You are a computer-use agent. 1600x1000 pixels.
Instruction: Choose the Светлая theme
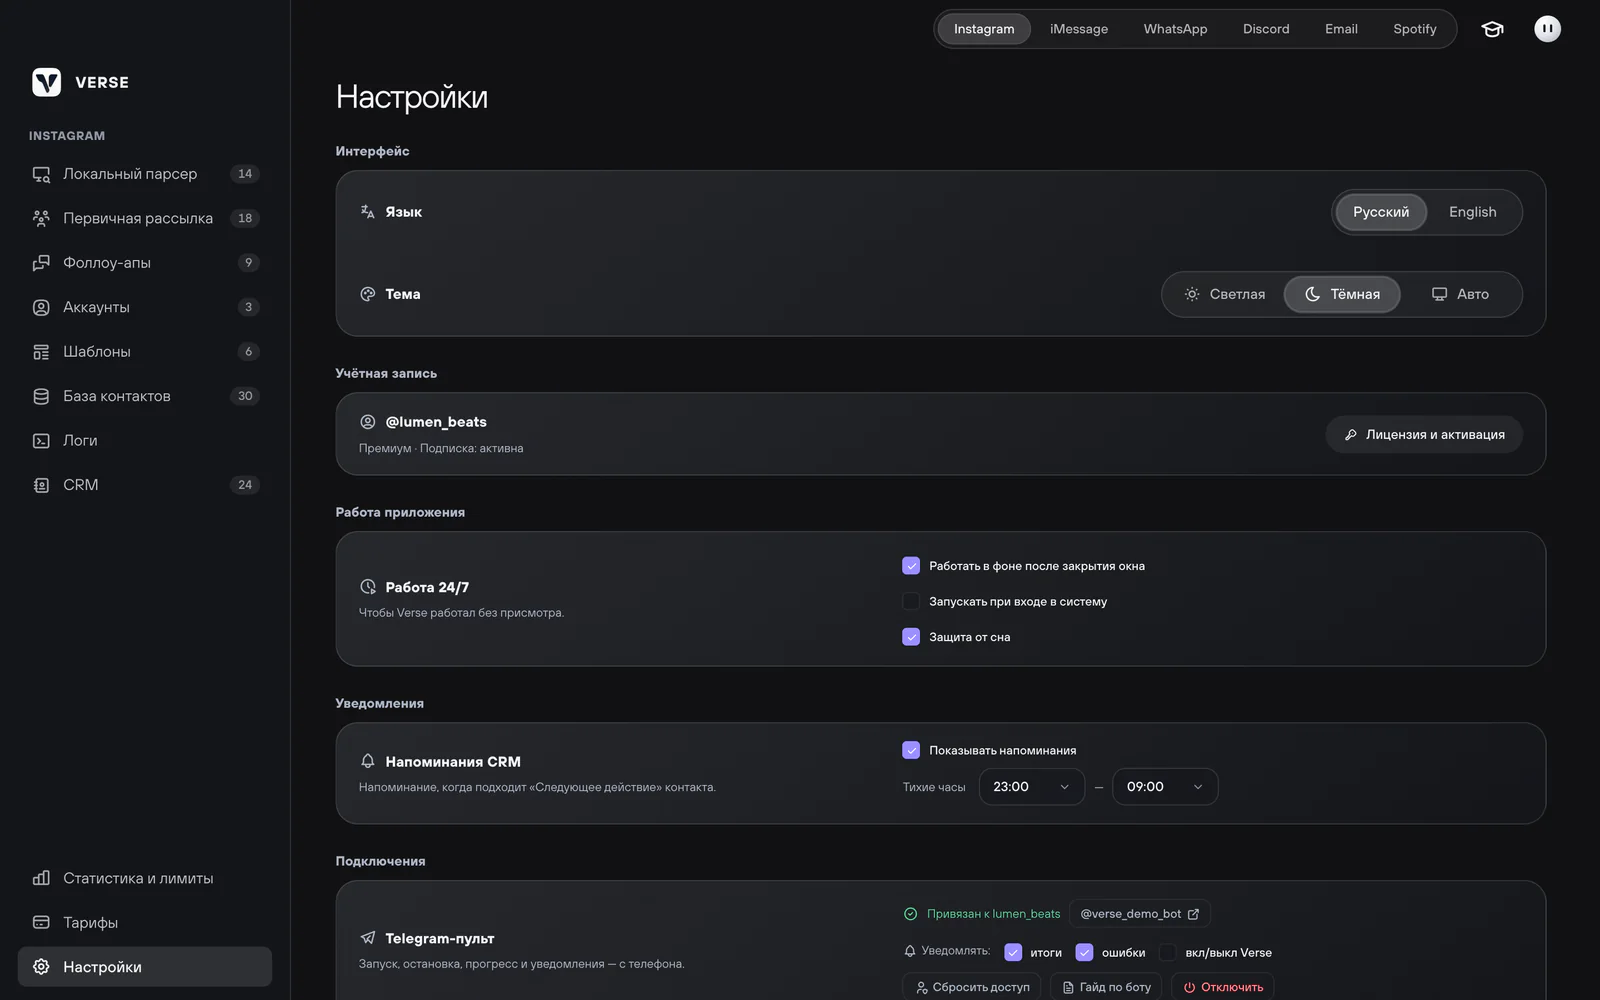point(1224,294)
